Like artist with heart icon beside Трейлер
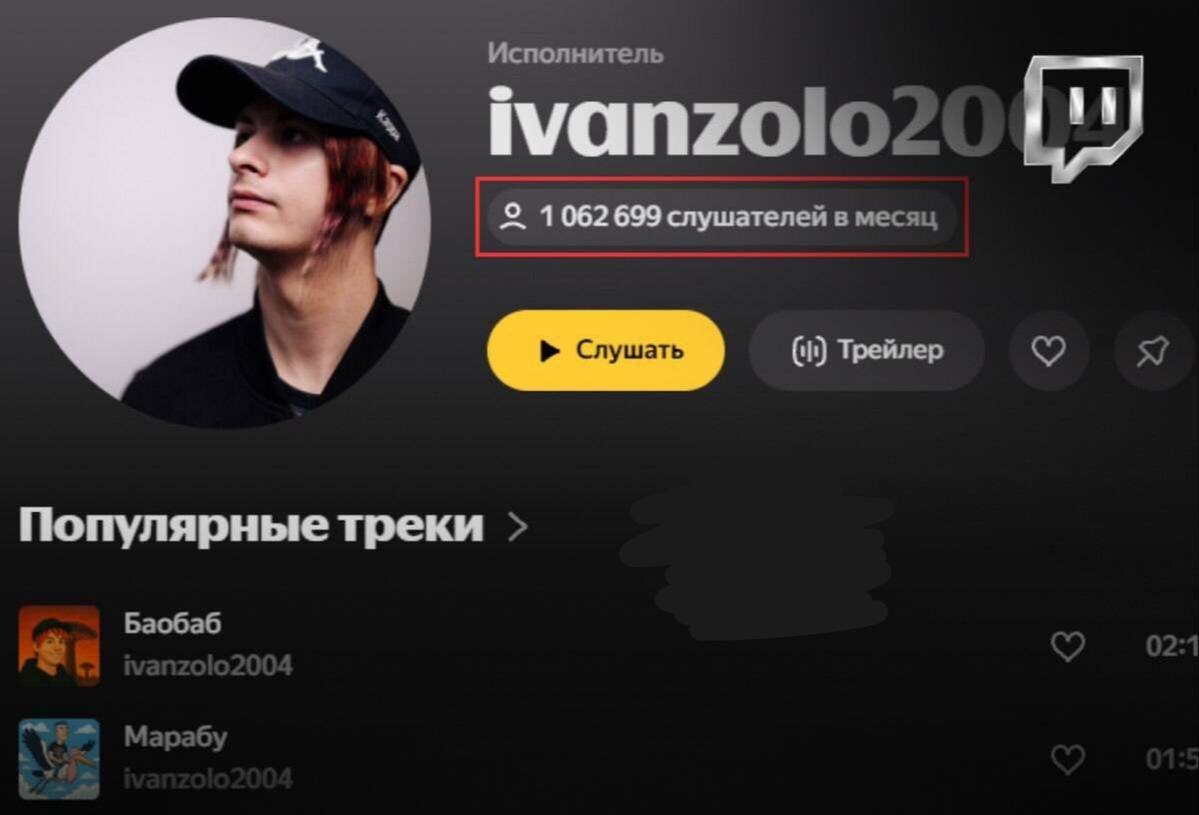This screenshot has height=815, width=1199. click(x=1048, y=351)
